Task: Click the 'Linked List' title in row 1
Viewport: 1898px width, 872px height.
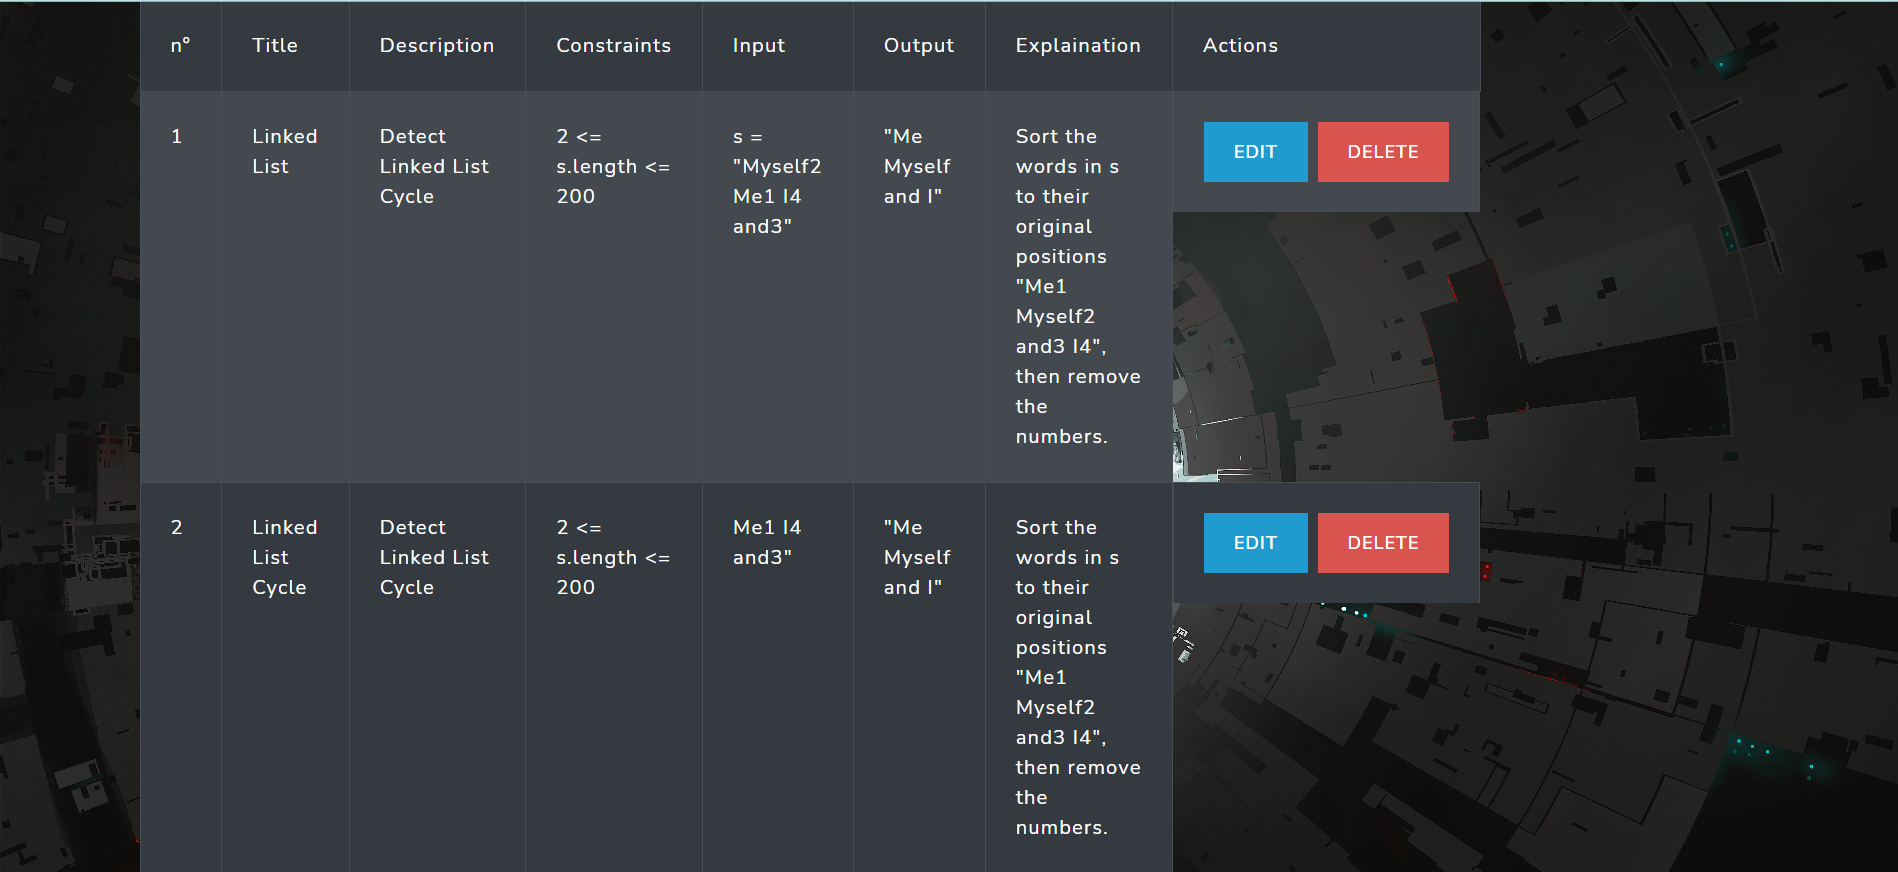Action: [x=285, y=151]
